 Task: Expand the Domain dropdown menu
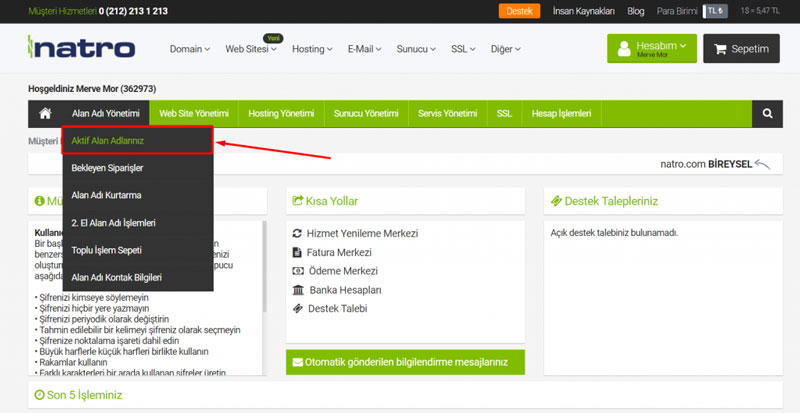pos(190,49)
